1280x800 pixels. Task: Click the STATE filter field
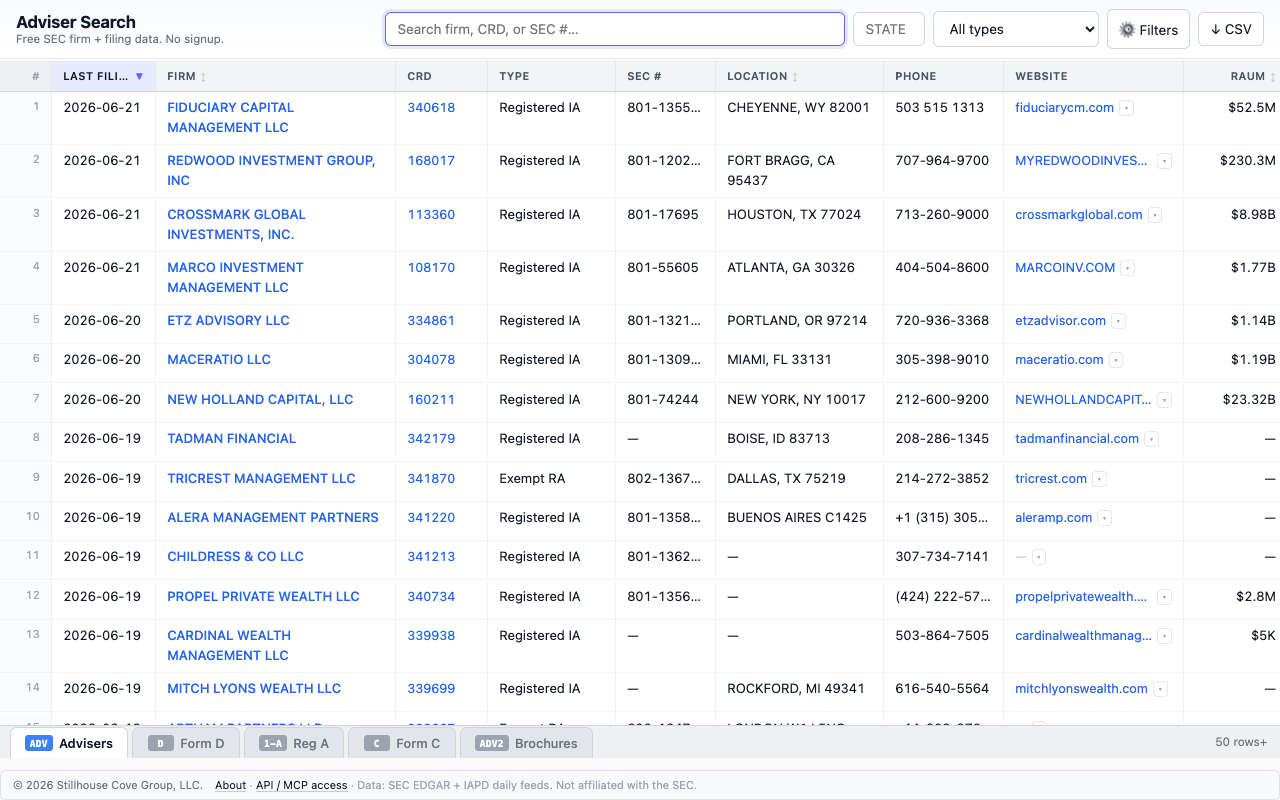tap(889, 29)
